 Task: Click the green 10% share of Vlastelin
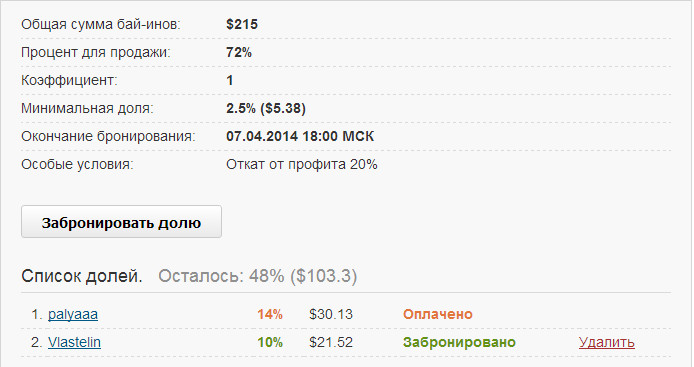[270, 342]
